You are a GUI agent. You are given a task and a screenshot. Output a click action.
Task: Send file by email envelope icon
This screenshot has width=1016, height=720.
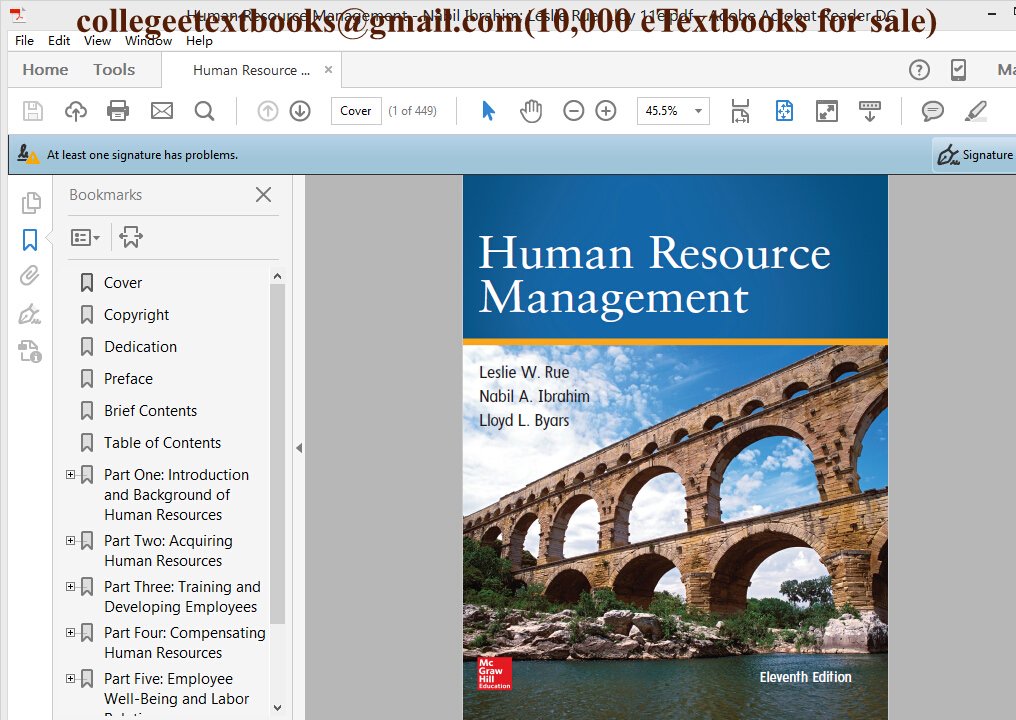[x=161, y=111]
